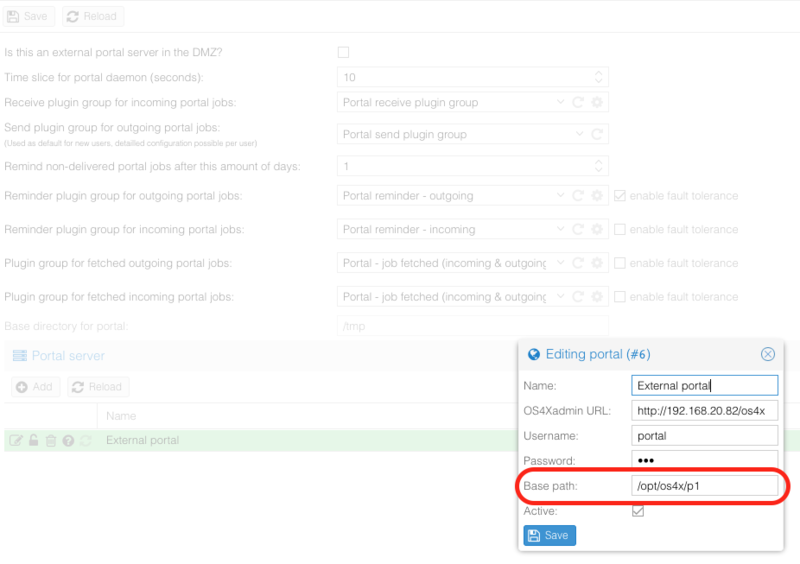Expand the Portal reminder - incoming dropdown
Viewport: 800px width, 564px height.
(x=560, y=229)
